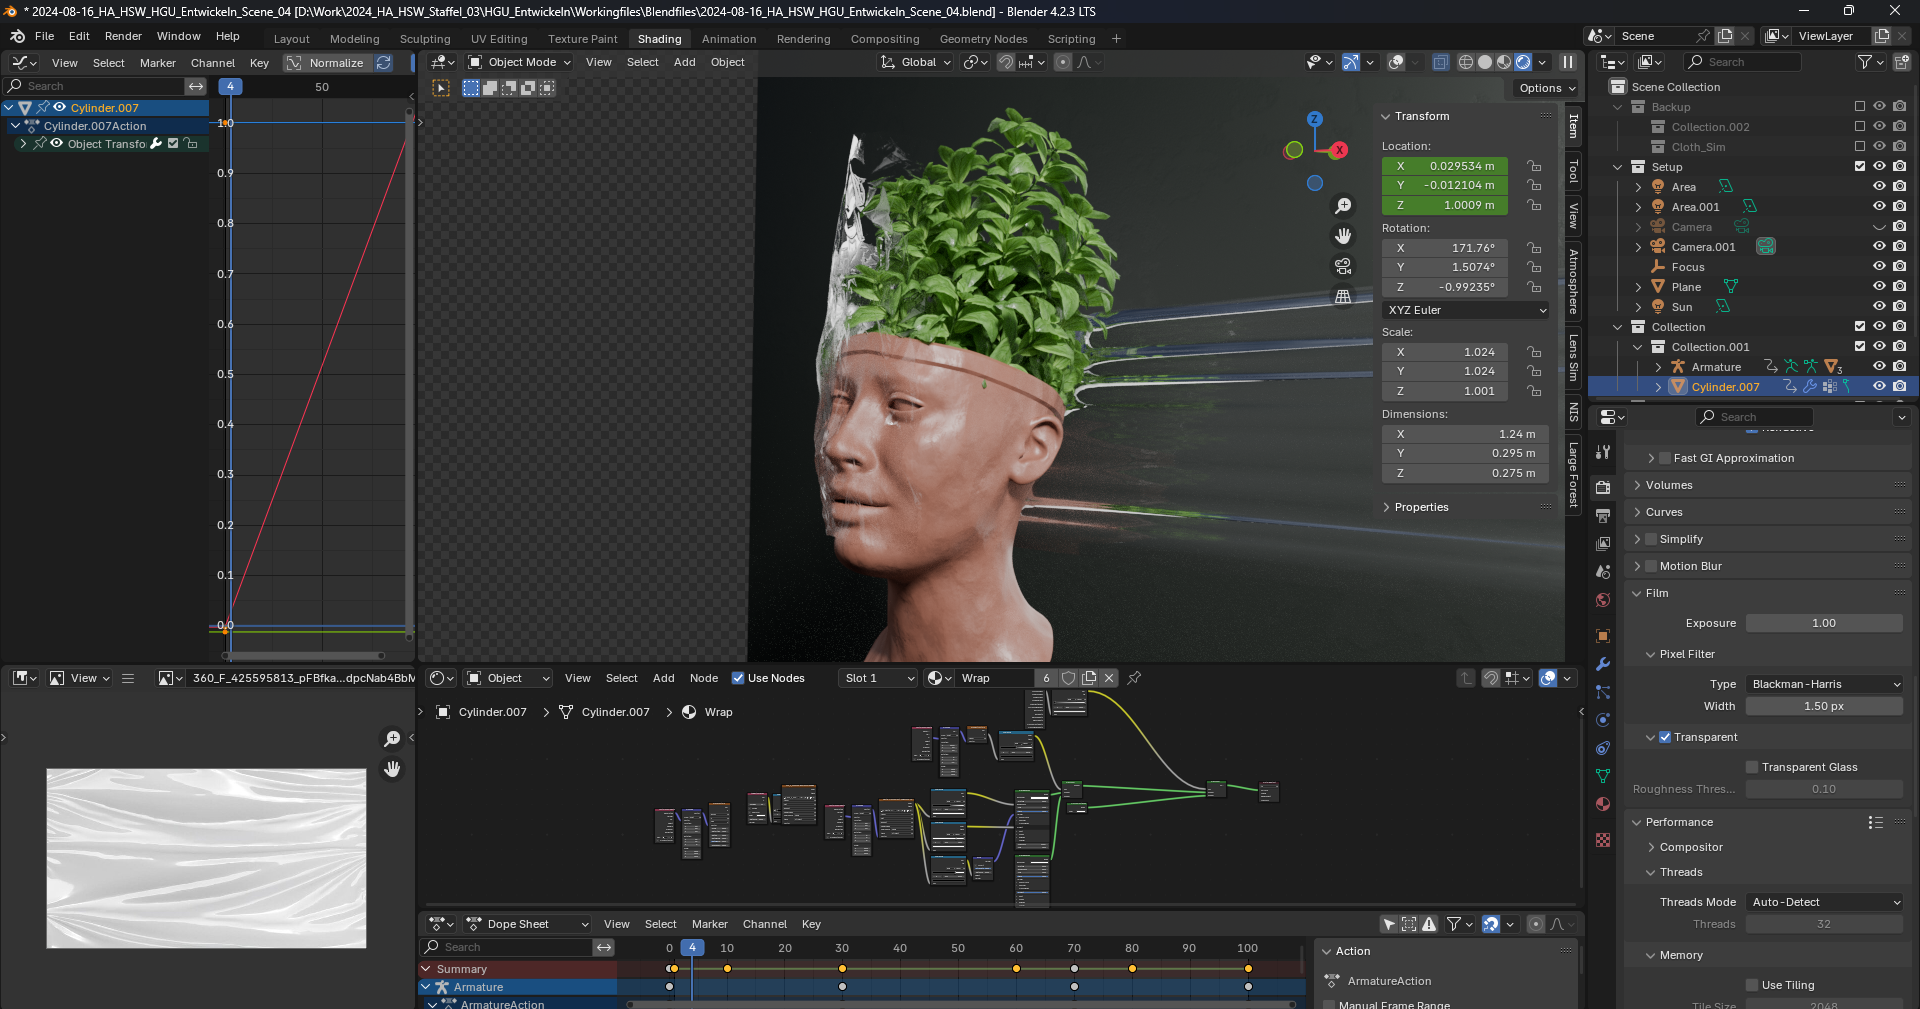Viewport: 1920px width, 1009px height.
Task: Open the Object Data properties tab
Action: pyautogui.click(x=1603, y=776)
